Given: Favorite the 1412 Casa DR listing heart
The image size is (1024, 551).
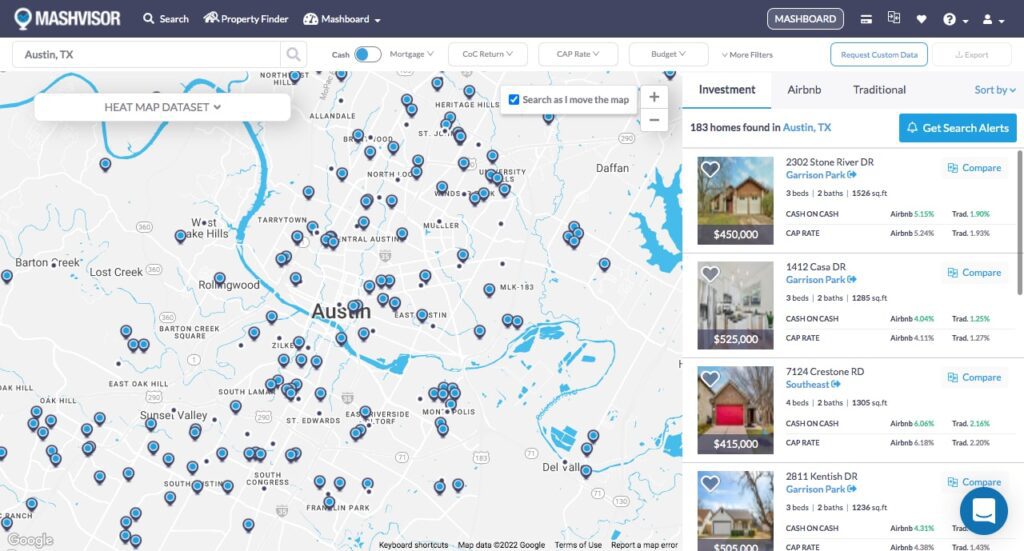Looking at the screenshot, I should point(710,274).
